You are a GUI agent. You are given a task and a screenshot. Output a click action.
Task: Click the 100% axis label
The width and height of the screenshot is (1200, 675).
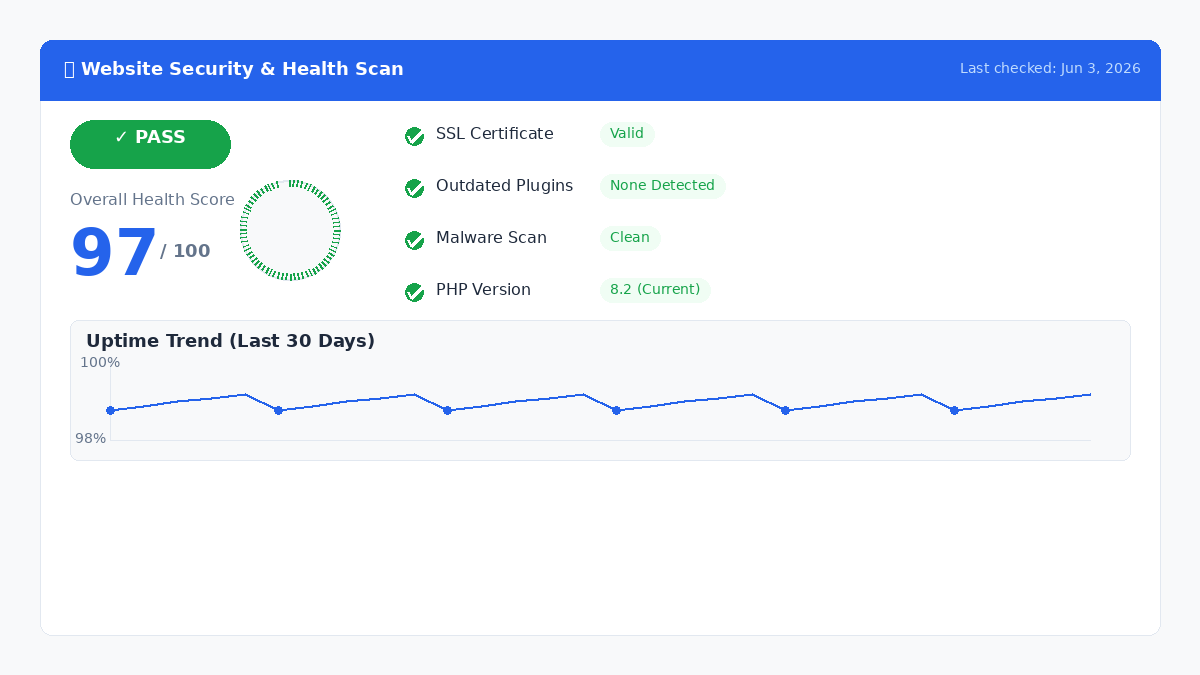pyautogui.click(x=100, y=362)
